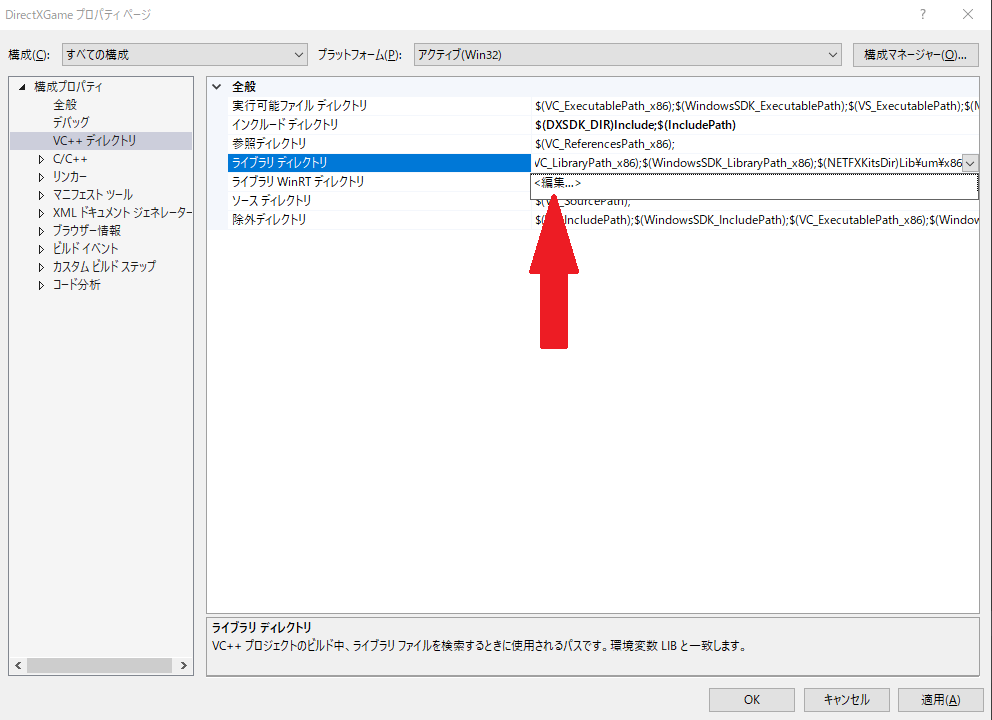Select the ライブラリ ディレクトリ property row
The height and width of the screenshot is (720, 992).
(379, 163)
